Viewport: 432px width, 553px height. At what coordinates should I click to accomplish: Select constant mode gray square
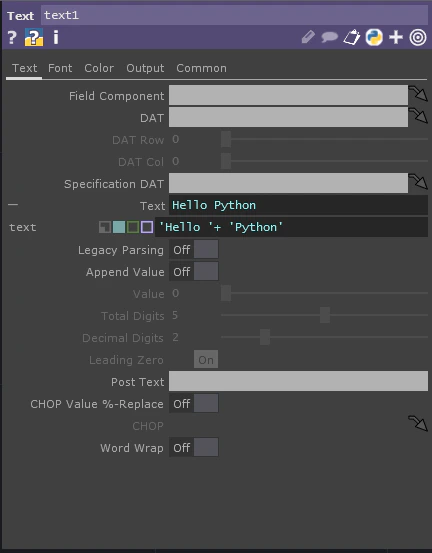(105, 227)
